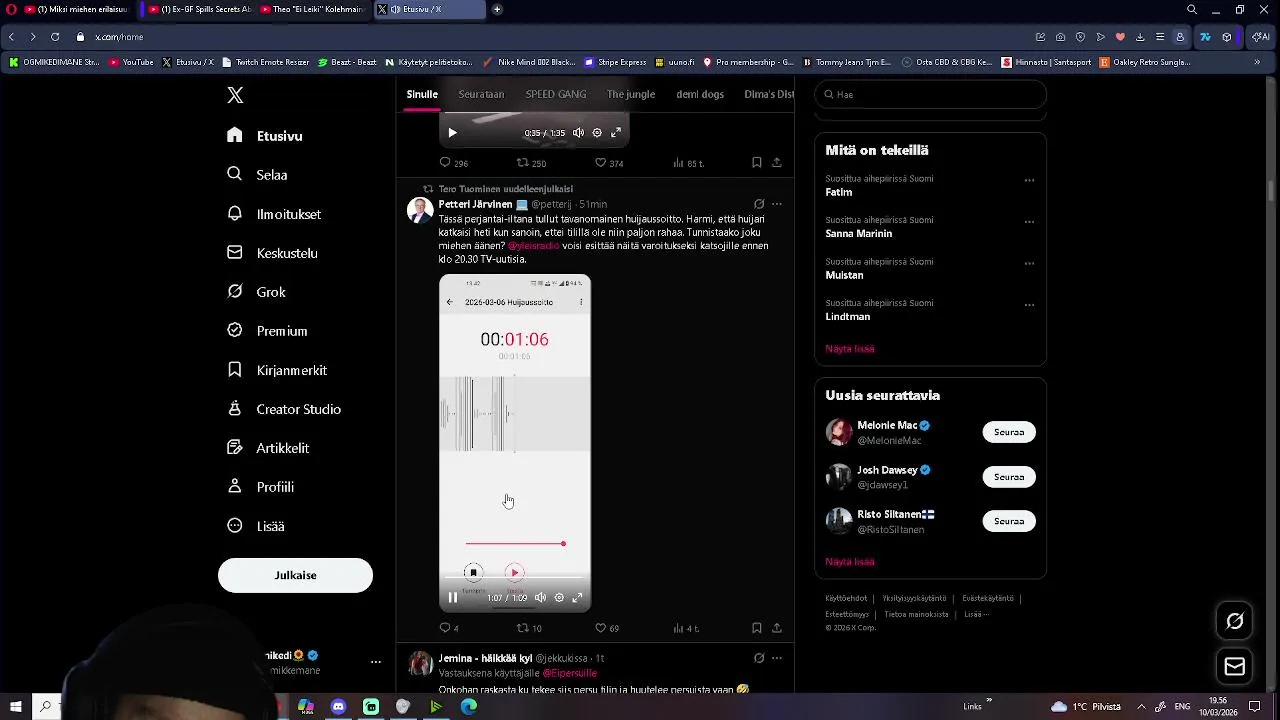Screen dimensions: 1280x720
Task: Follow Josh Dawsey with Seuraa button
Action: (x=1009, y=477)
